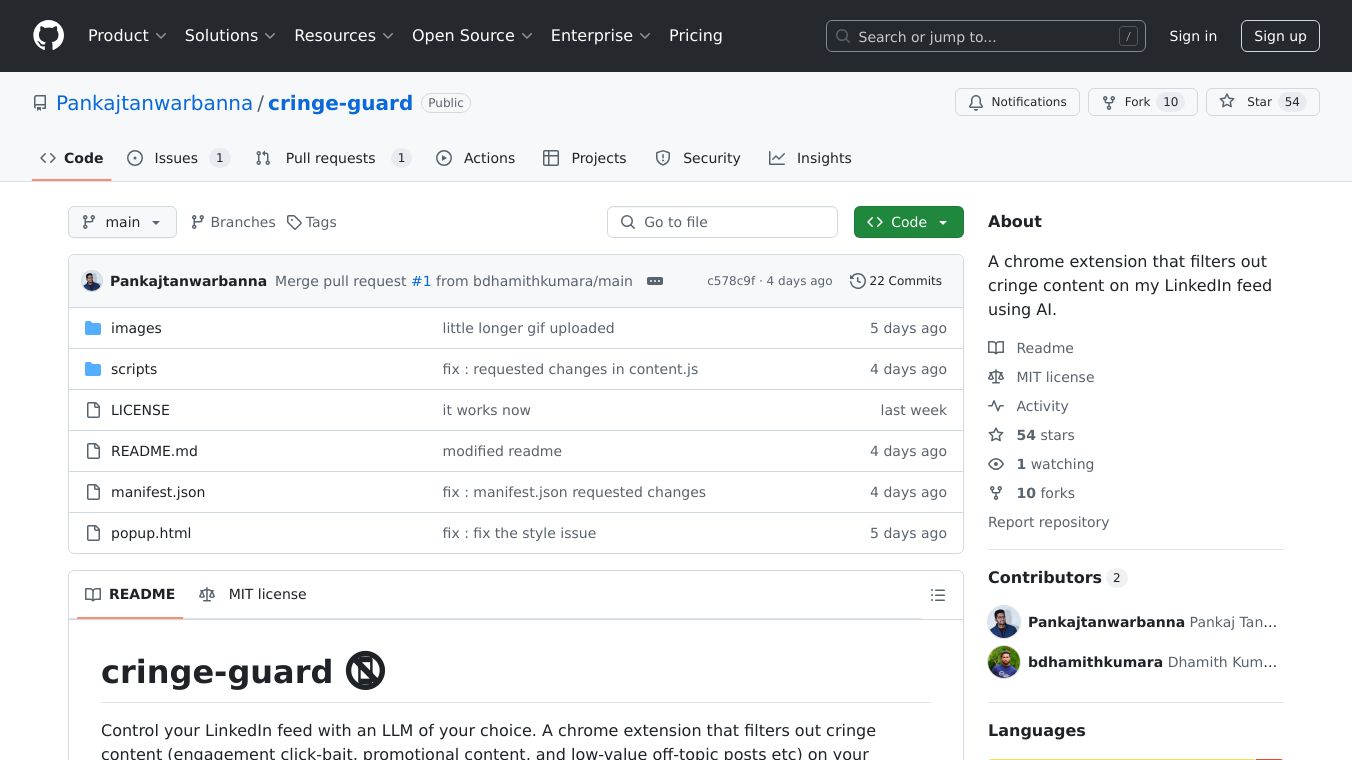This screenshot has height=760, width=1352.
Task: Switch to the Issues tab
Action: coord(176,158)
